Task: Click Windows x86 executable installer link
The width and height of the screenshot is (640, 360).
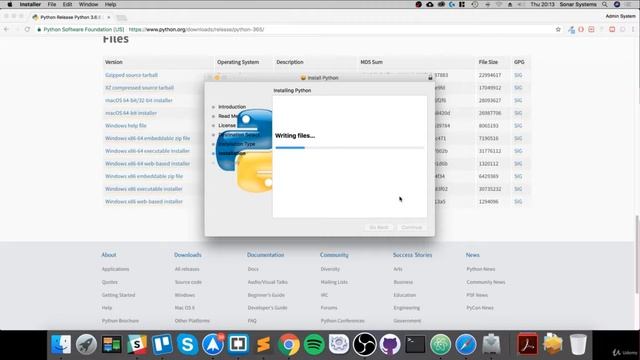Action: [x=144, y=189]
